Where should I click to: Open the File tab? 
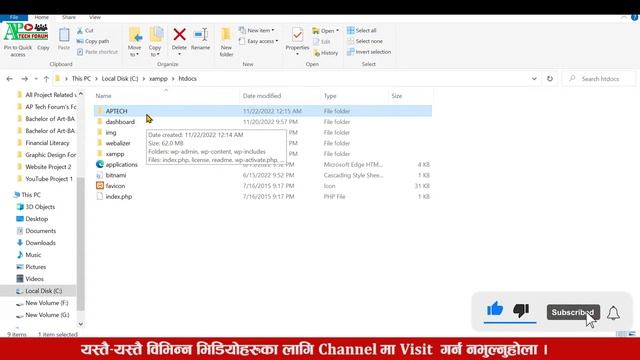(x=14, y=18)
